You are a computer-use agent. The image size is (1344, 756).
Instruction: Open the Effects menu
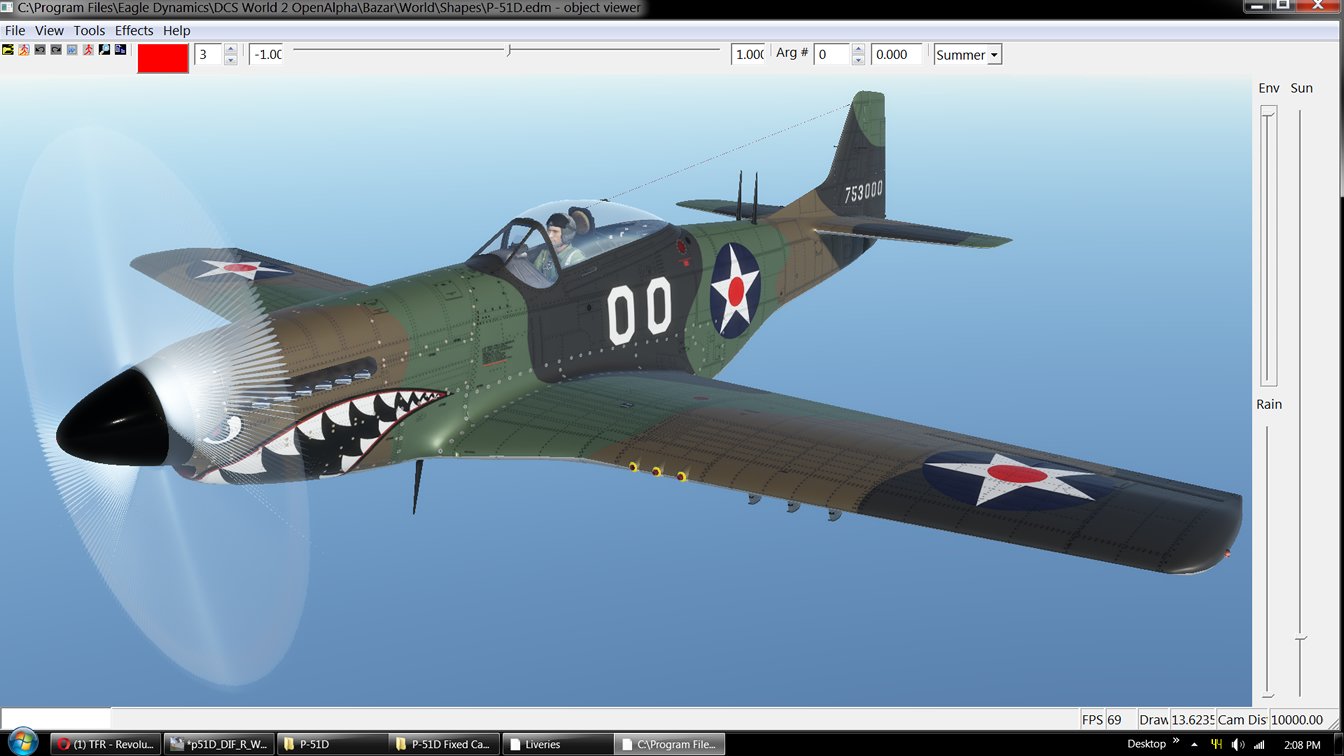click(x=134, y=30)
